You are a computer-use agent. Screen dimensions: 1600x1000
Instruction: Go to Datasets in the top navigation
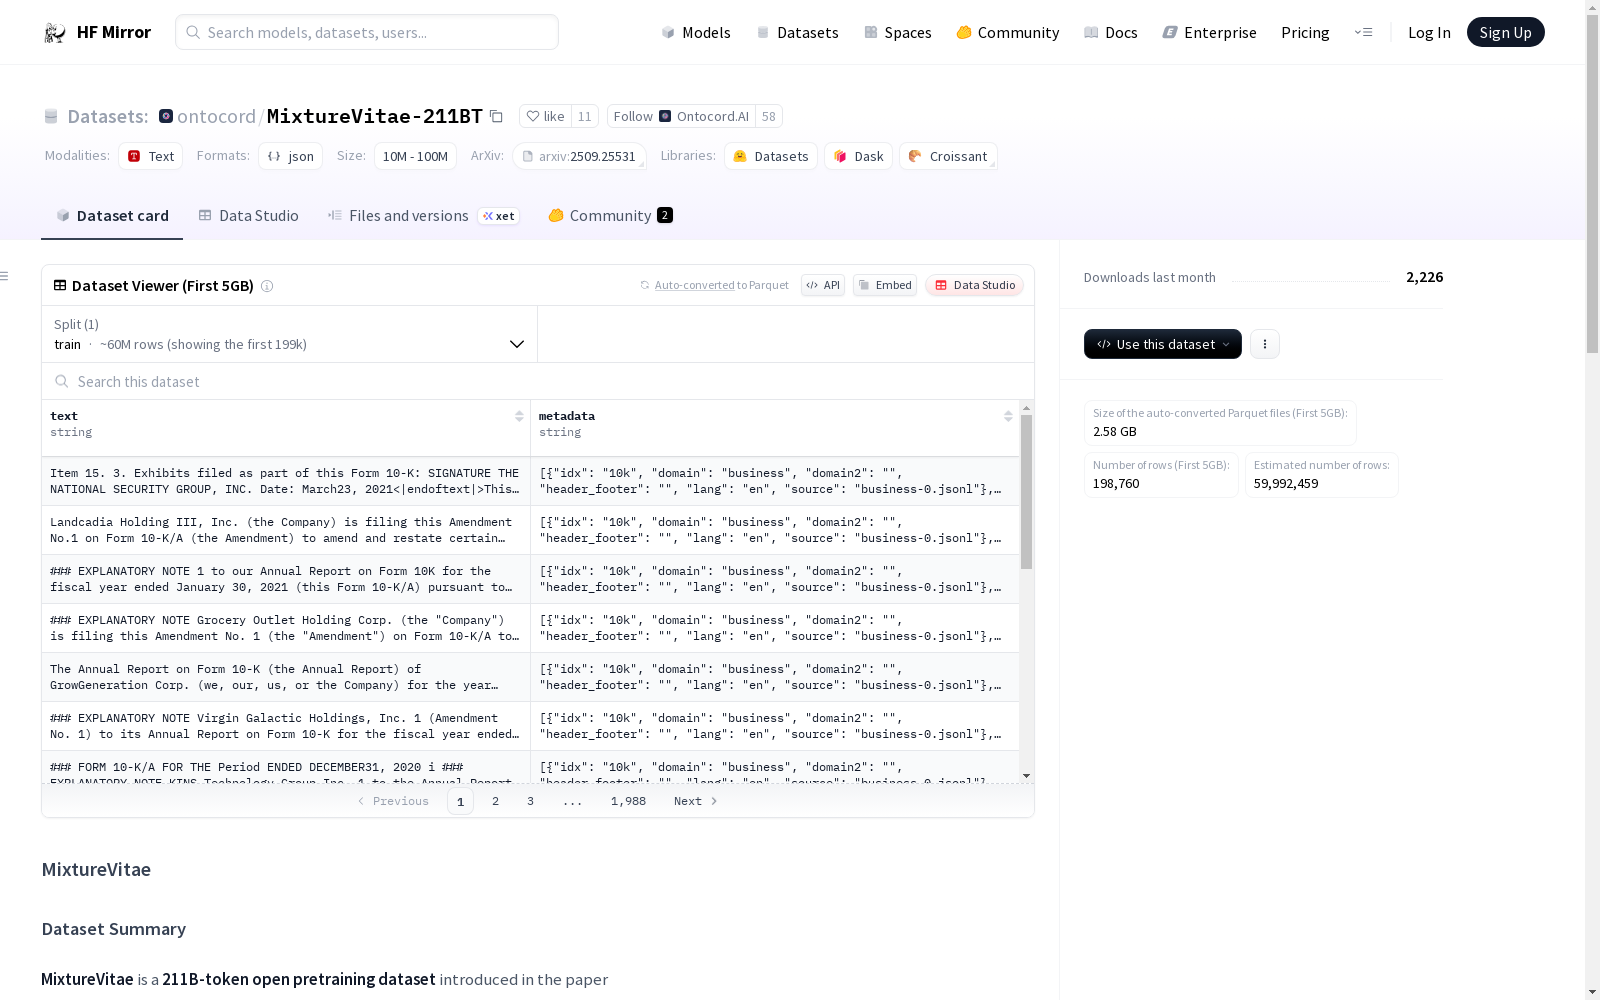point(797,33)
